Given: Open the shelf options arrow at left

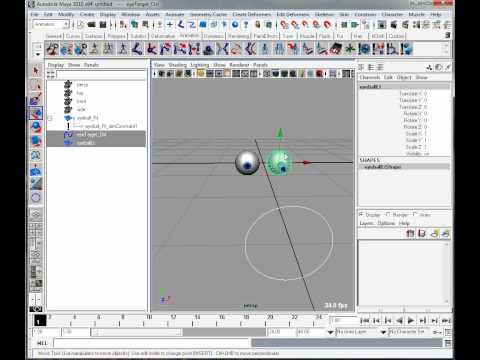Looking at the screenshot, I should [x=38, y=54].
